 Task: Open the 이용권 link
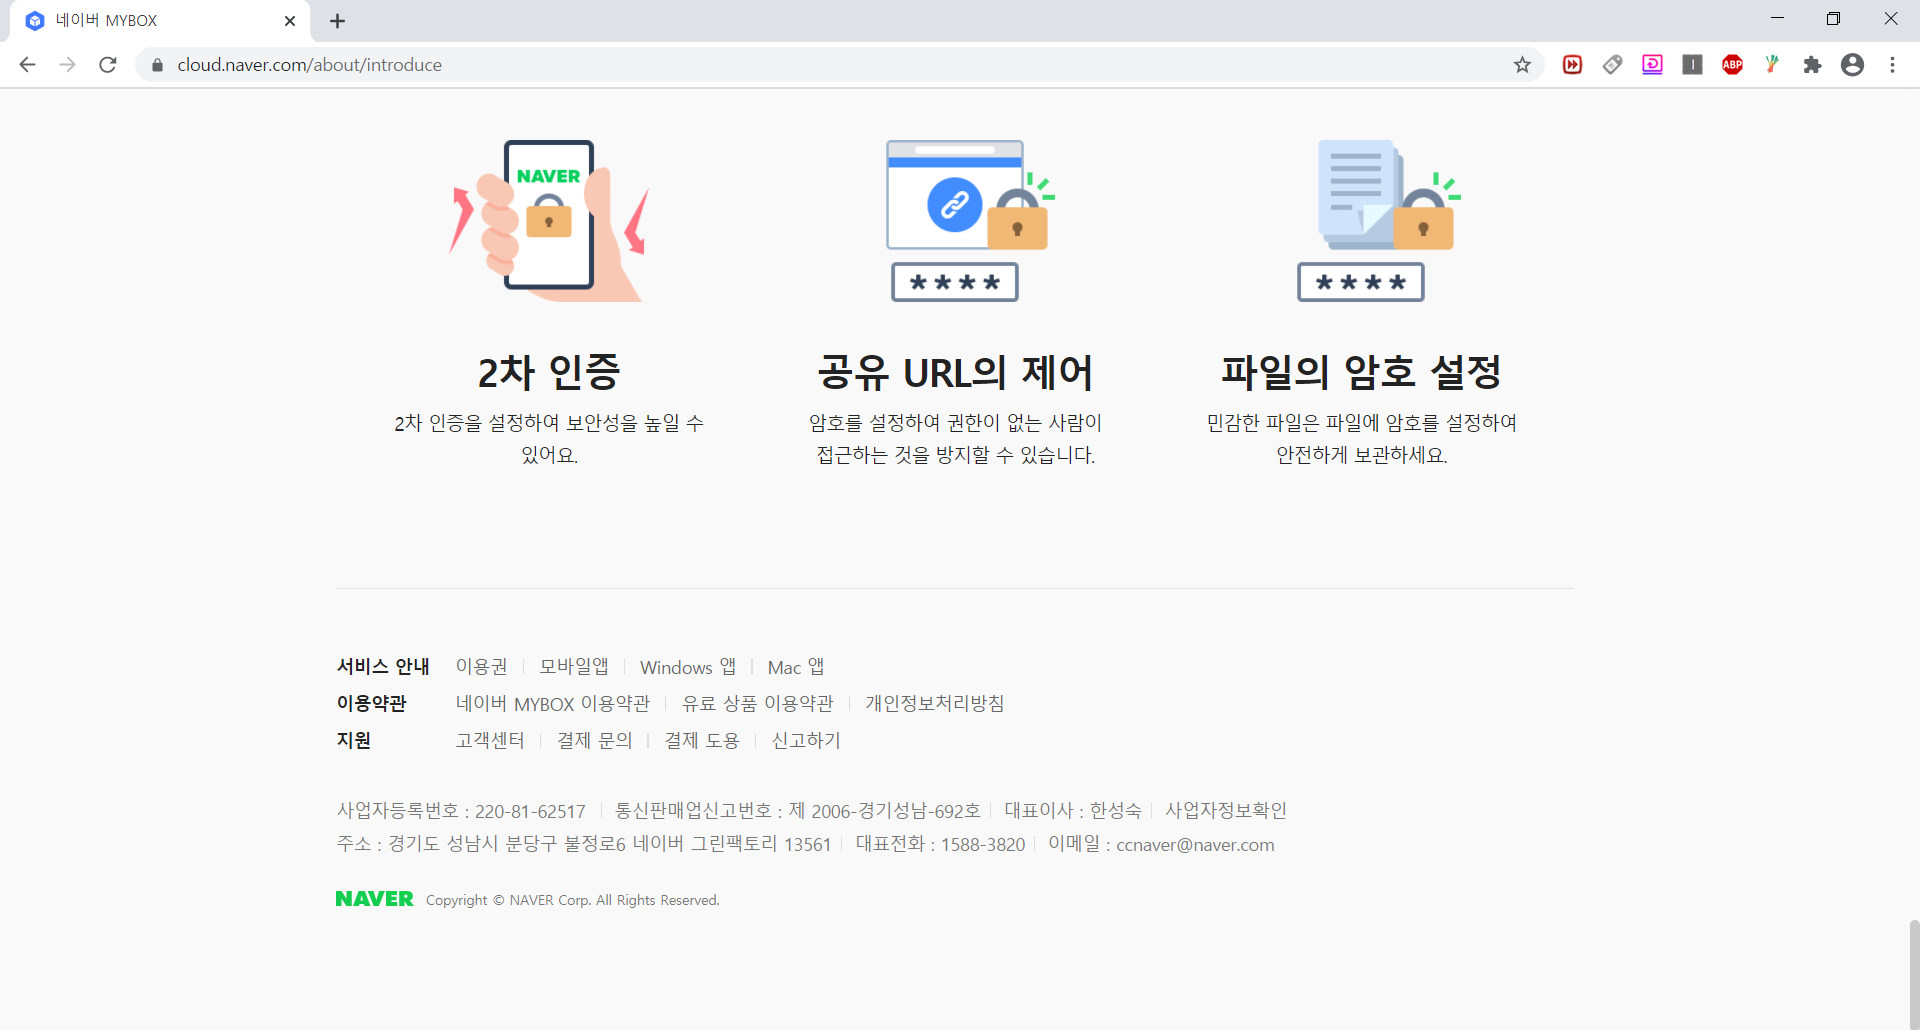pos(482,667)
